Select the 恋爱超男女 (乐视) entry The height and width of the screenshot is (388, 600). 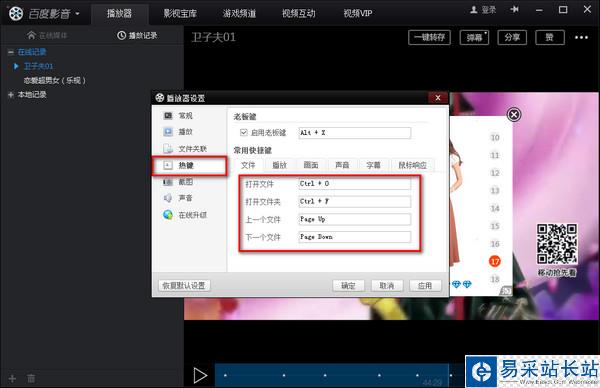click(54, 80)
